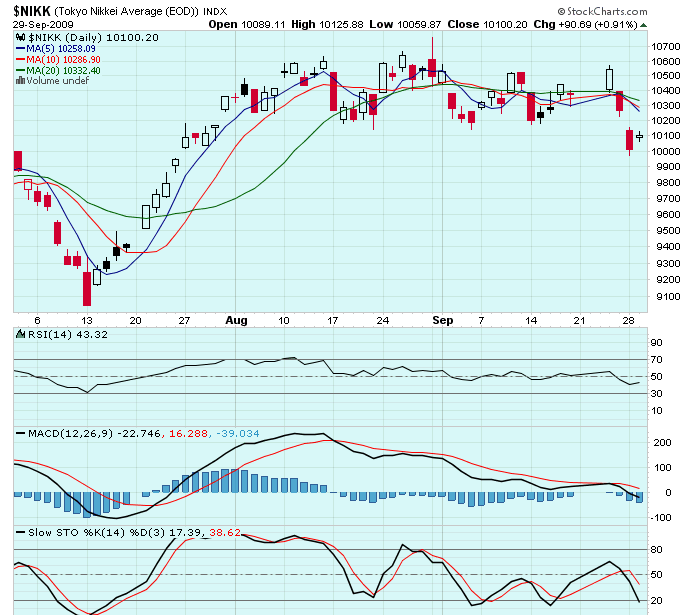Click the red MA(10) legend line marker
The width and height of the screenshot is (694, 615).
click(x=20, y=59)
